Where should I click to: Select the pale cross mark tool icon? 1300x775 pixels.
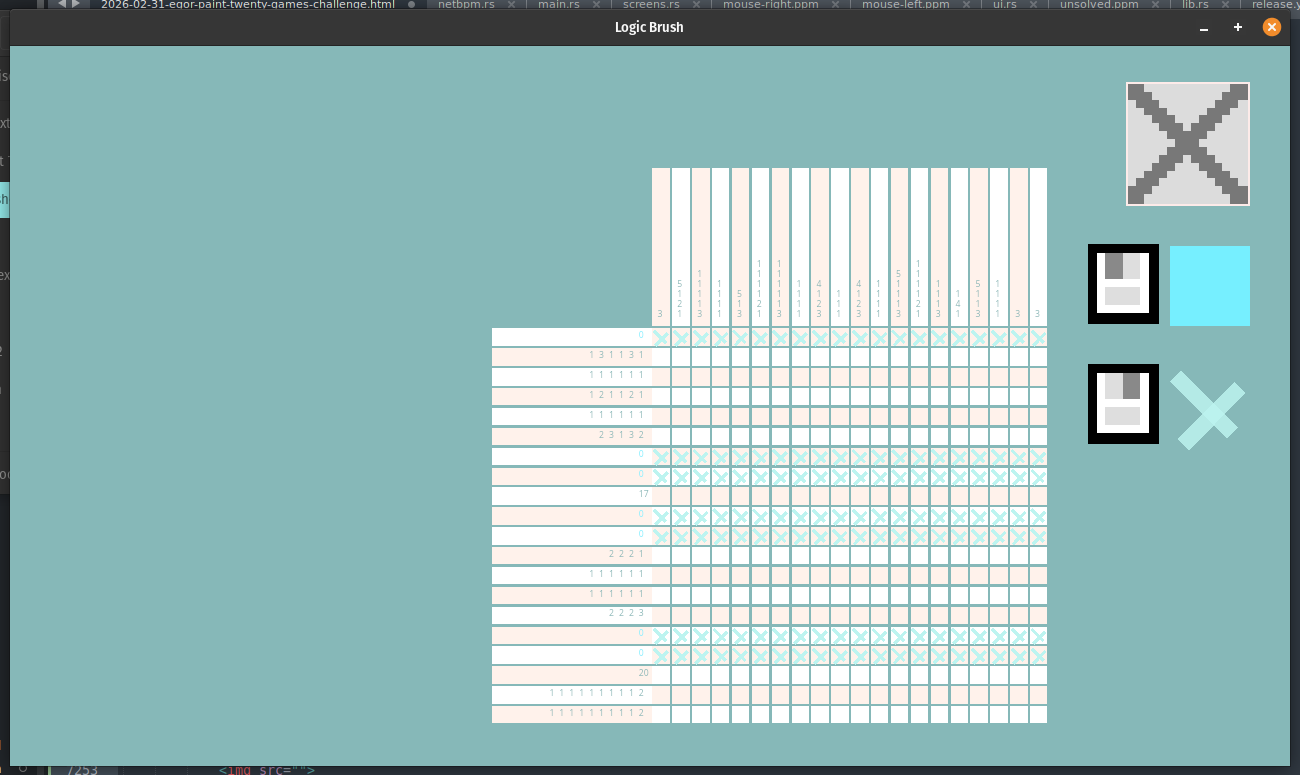point(1208,409)
